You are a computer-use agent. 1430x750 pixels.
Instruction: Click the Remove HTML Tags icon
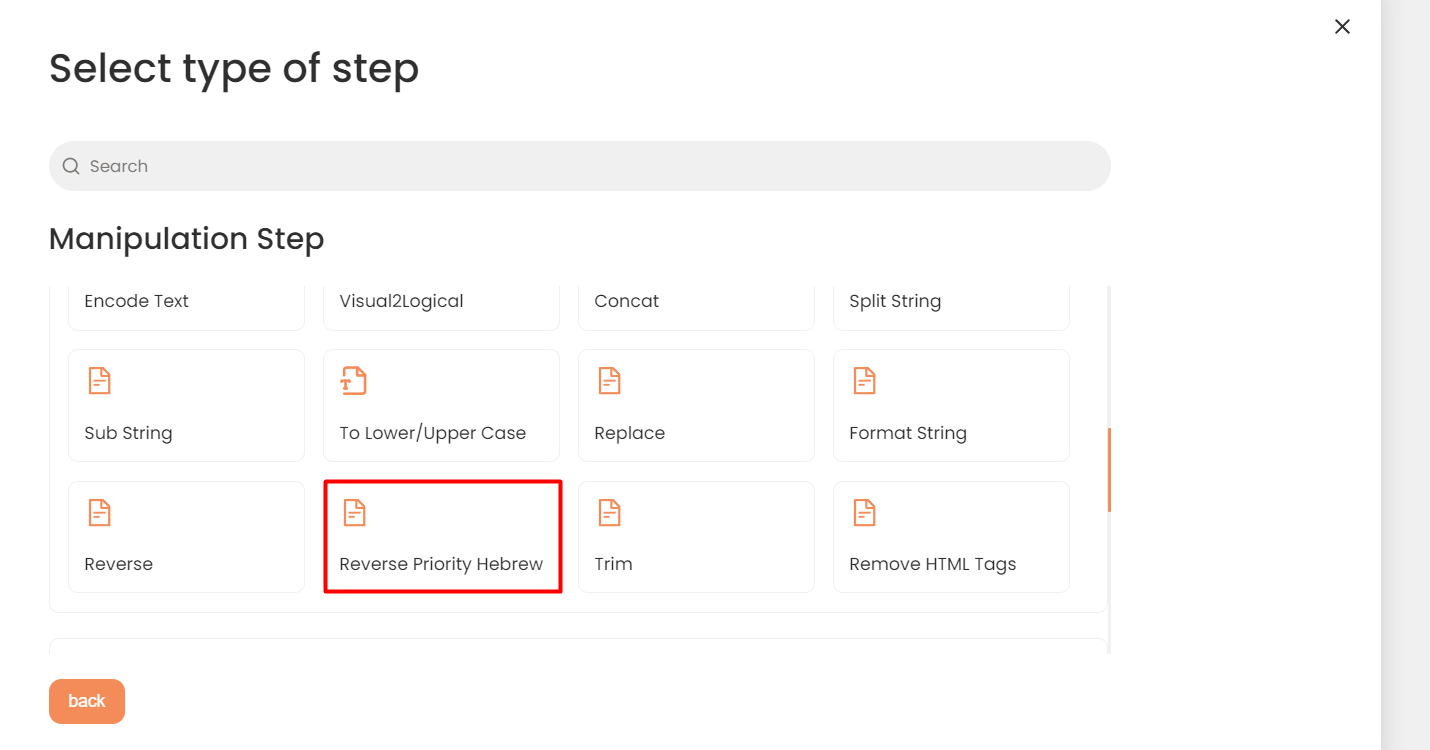coord(864,513)
